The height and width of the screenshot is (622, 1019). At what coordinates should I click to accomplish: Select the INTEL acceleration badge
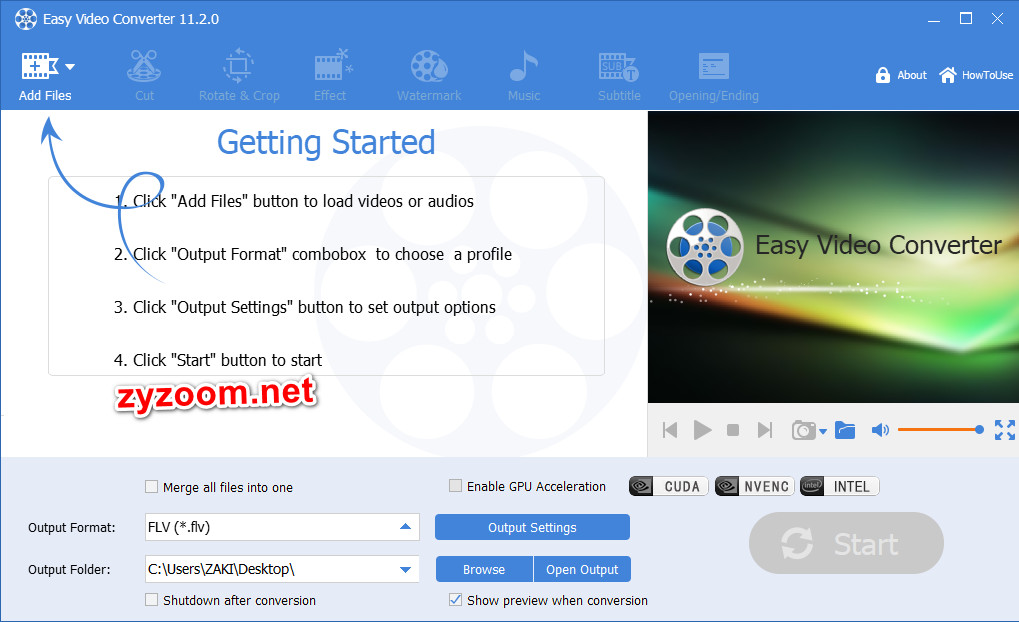tap(840, 486)
